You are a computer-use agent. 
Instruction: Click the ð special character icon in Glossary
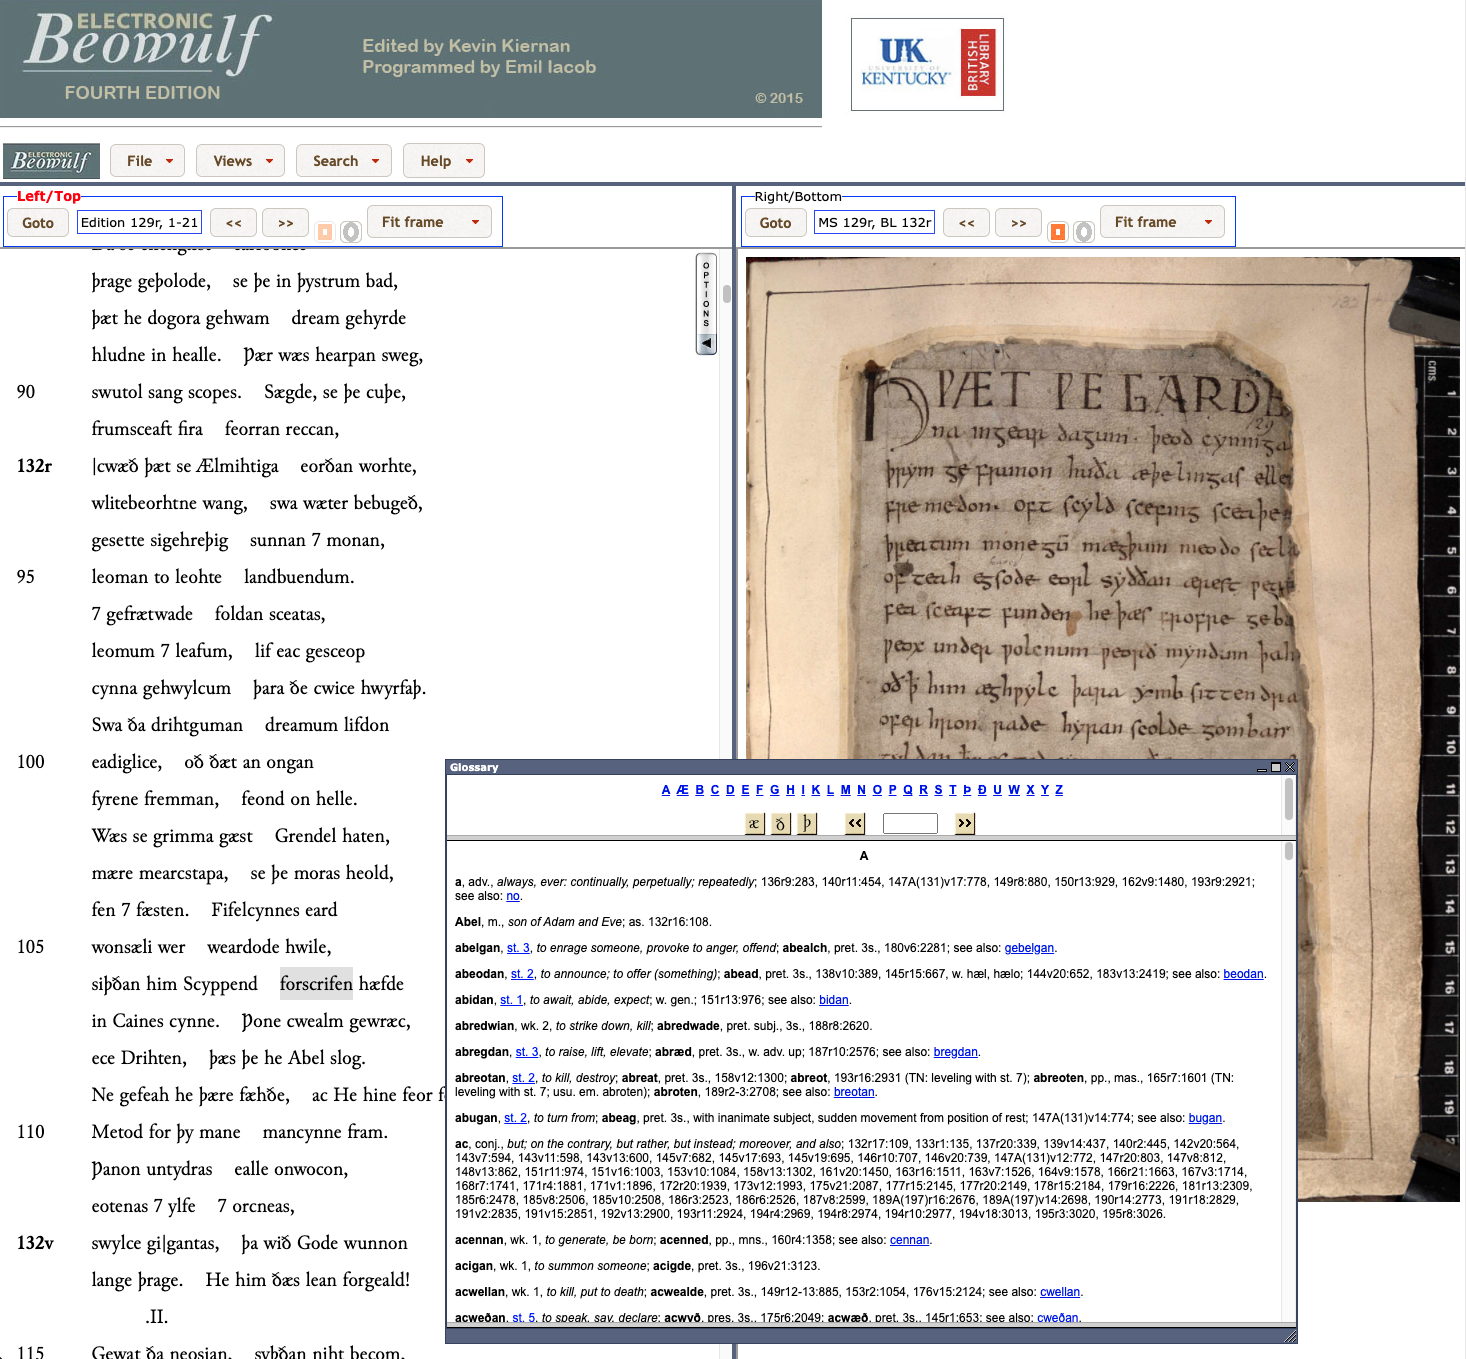click(780, 823)
